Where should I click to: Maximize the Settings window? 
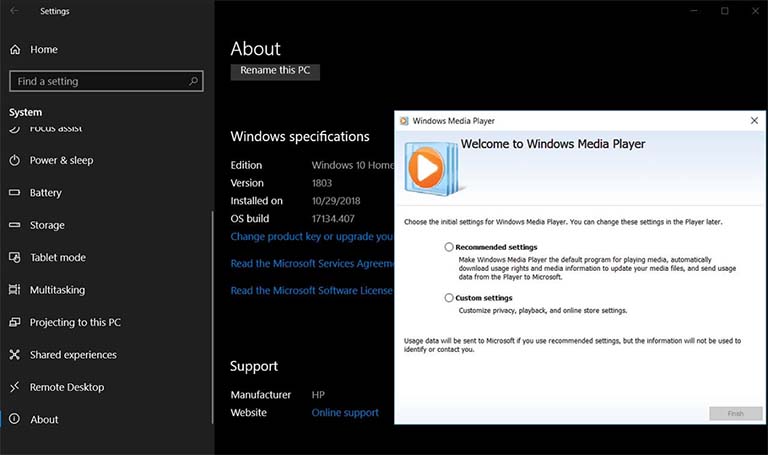tap(724, 11)
